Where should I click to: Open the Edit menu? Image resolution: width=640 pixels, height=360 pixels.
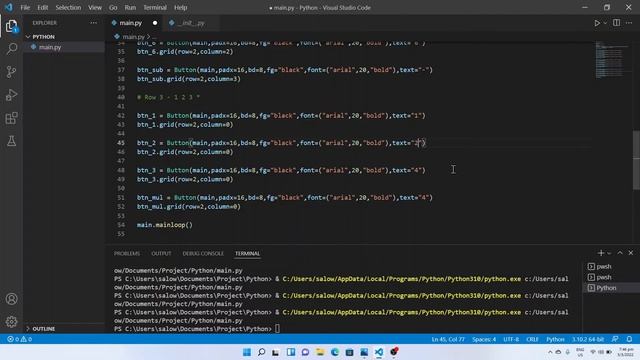pyautogui.click(x=42, y=7)
